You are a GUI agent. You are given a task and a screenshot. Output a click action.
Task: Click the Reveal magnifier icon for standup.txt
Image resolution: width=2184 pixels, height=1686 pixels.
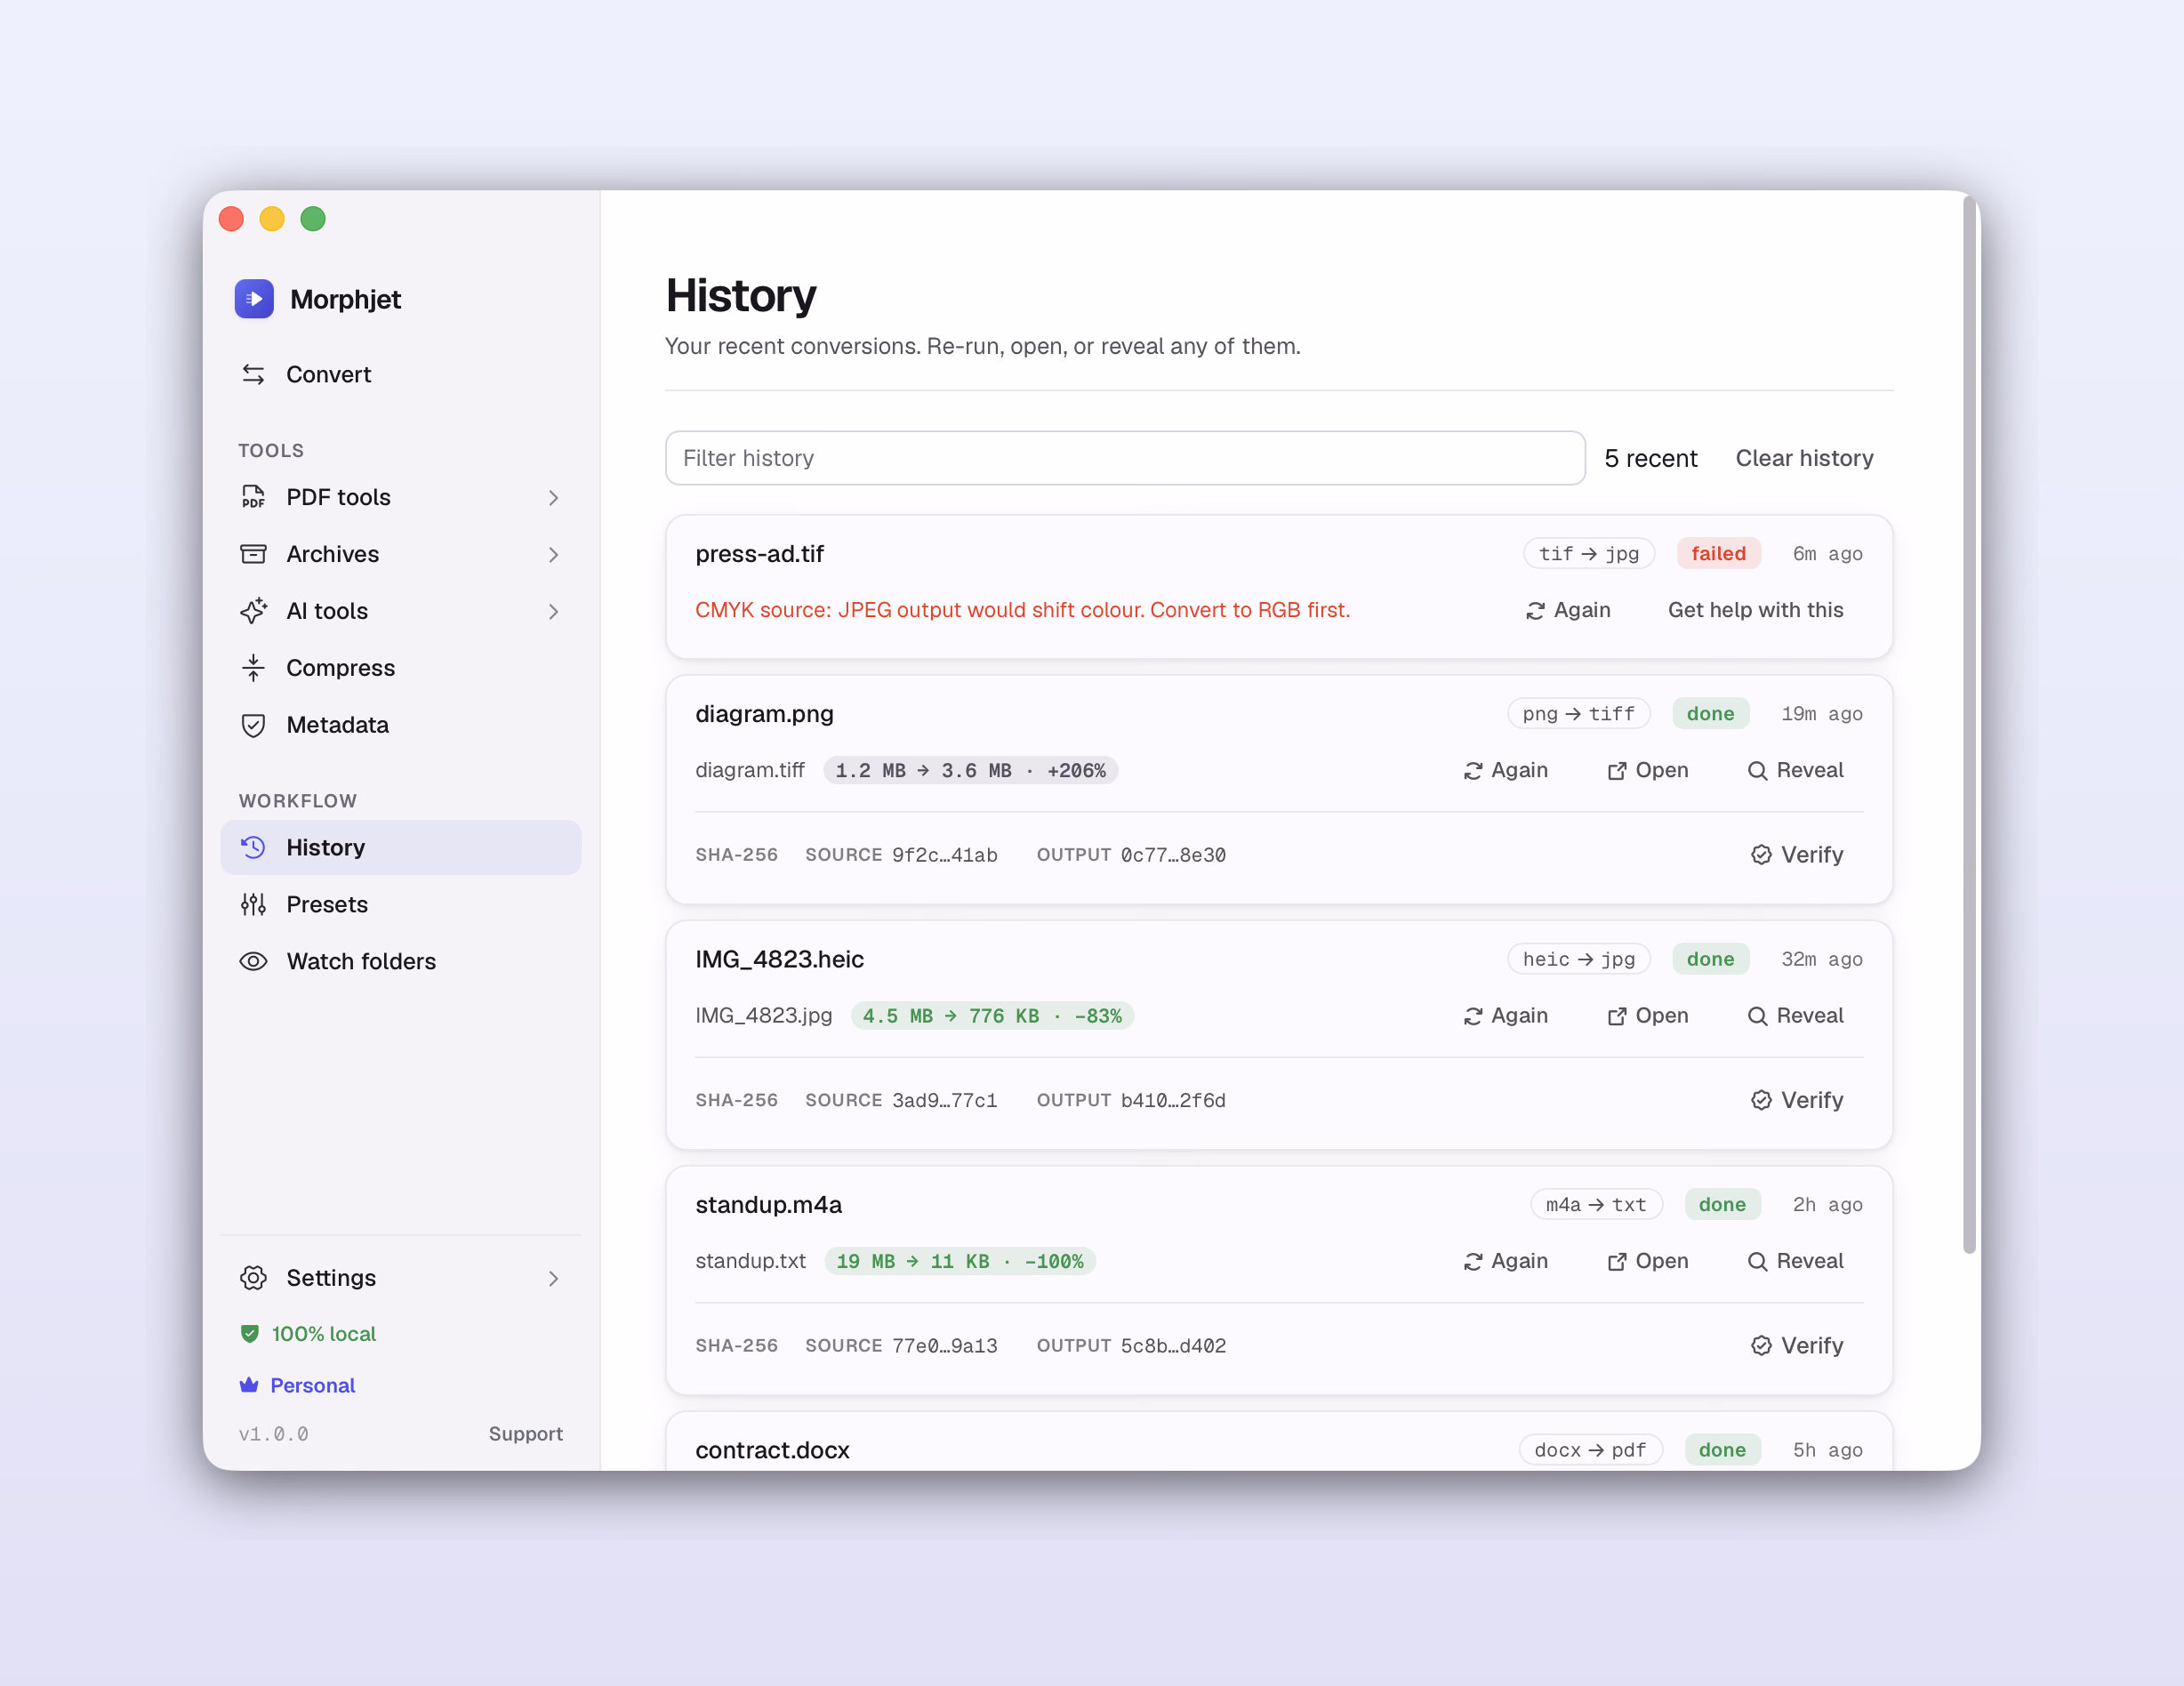coord(1758,1262)
